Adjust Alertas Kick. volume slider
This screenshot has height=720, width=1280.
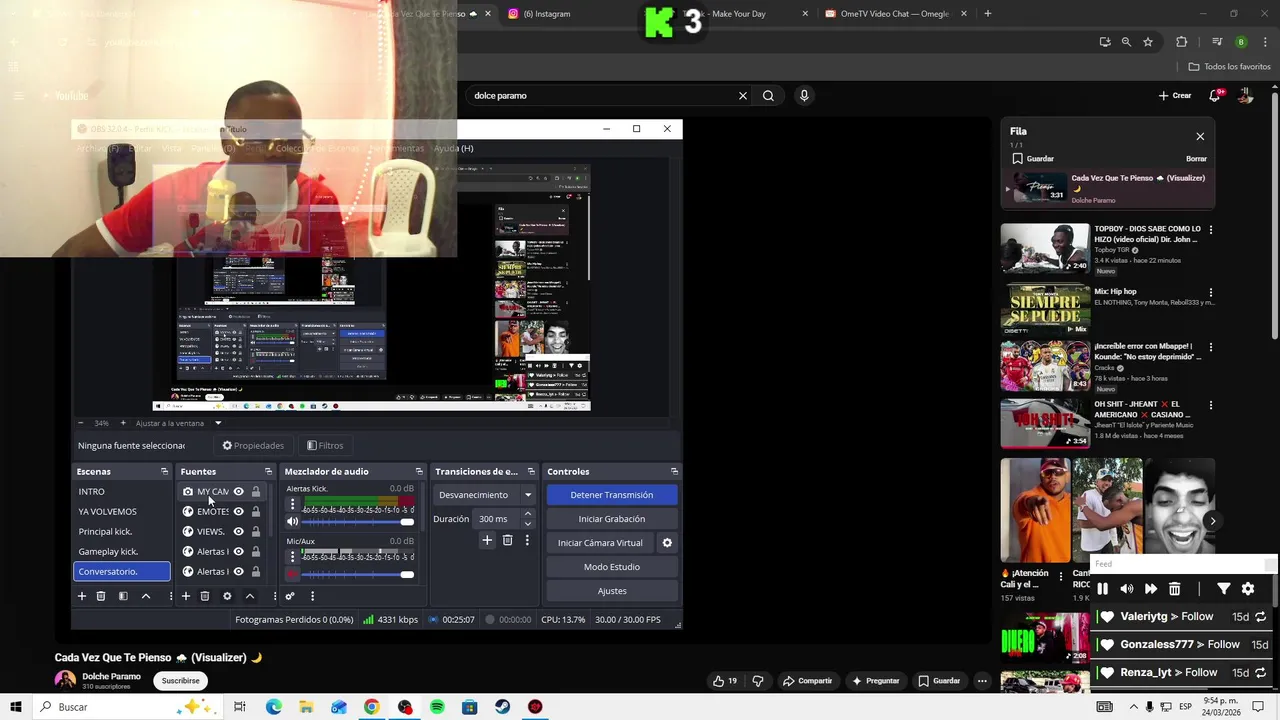[x=358, y=522]
